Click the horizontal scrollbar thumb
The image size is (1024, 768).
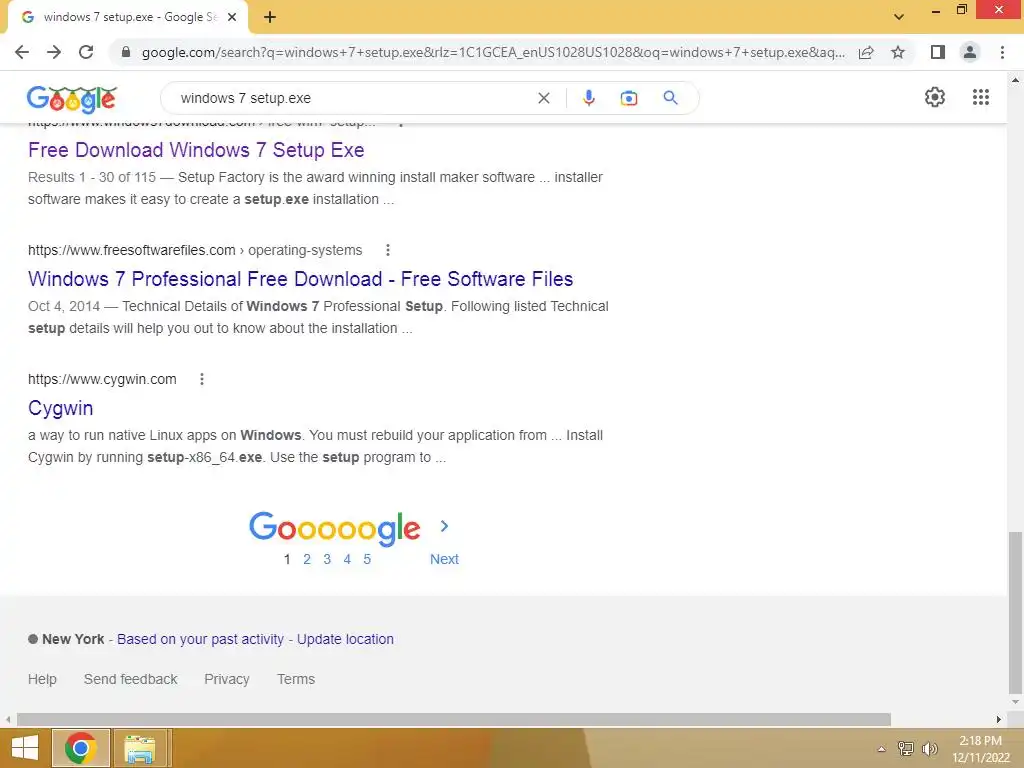454,720
